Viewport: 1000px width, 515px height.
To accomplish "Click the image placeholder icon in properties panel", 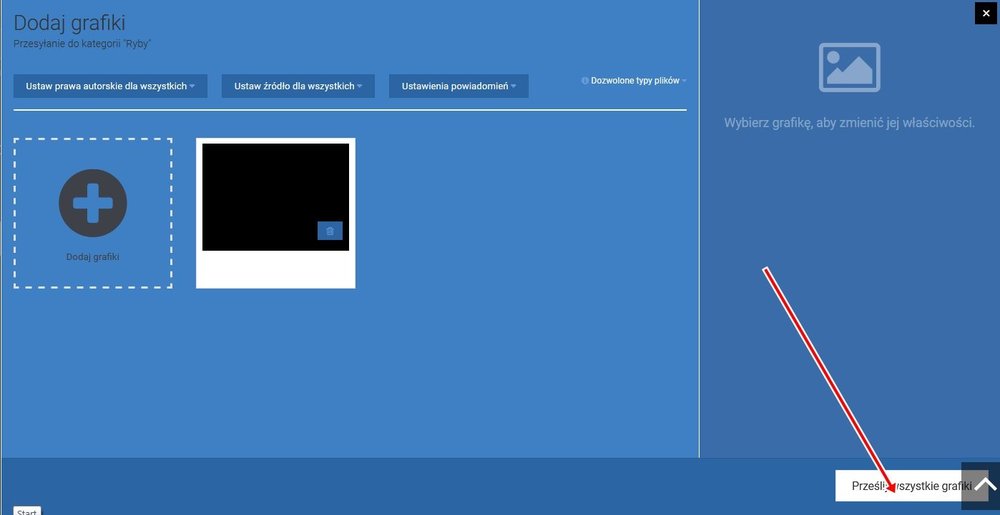I will 849,67.
